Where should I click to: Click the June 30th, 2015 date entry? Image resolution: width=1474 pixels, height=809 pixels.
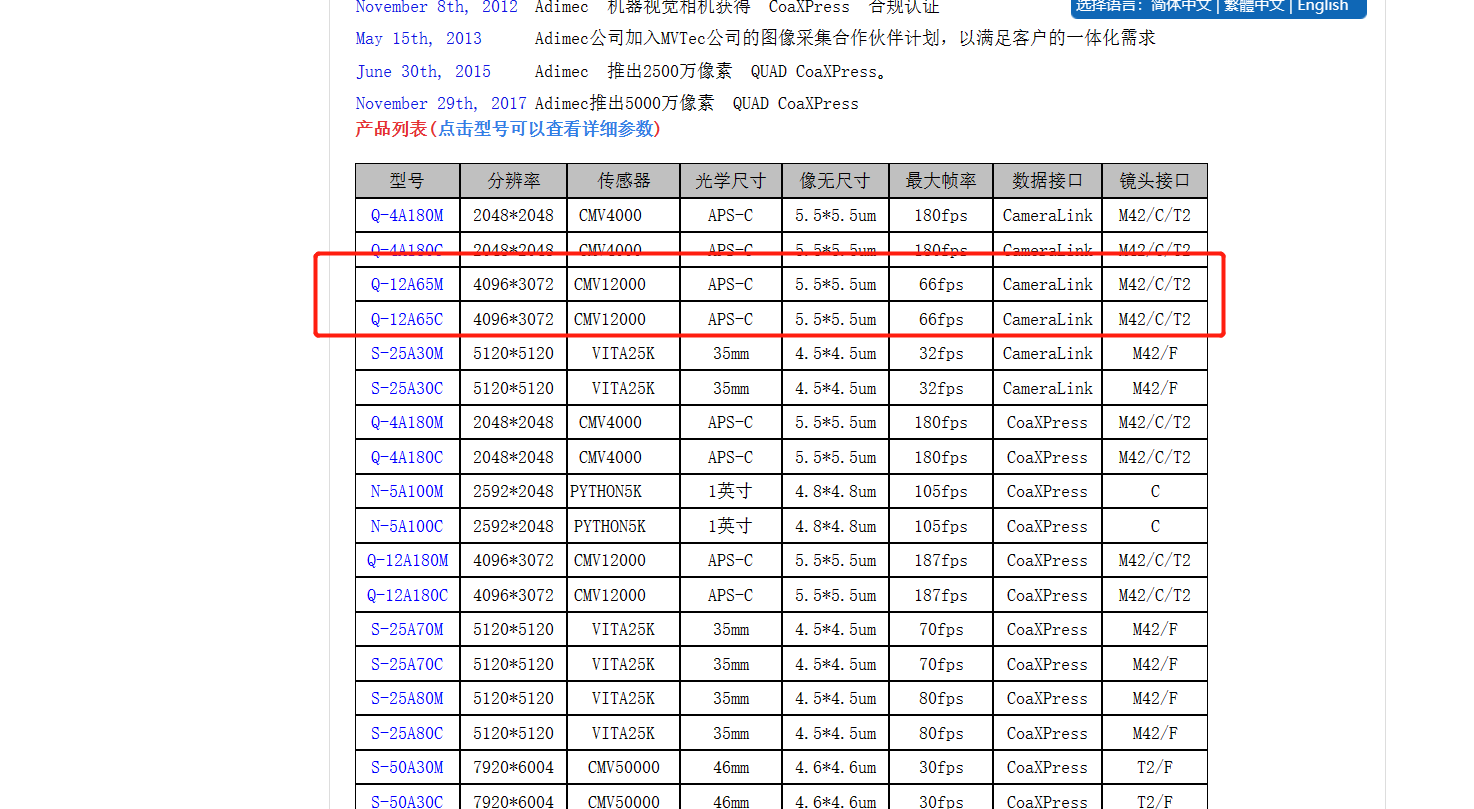(x=423, y=72)
